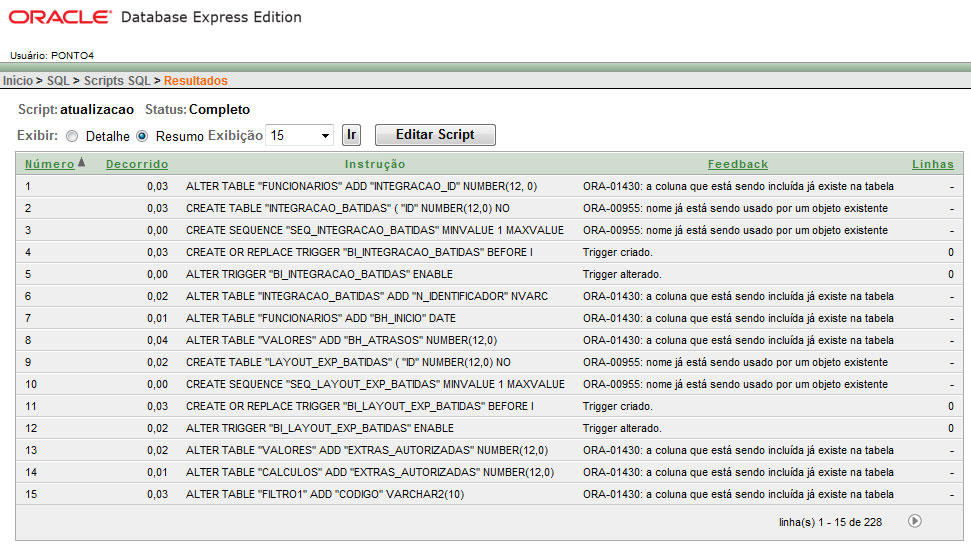
Task: Sort by Decorrido column header
Action: coord(137,164)
